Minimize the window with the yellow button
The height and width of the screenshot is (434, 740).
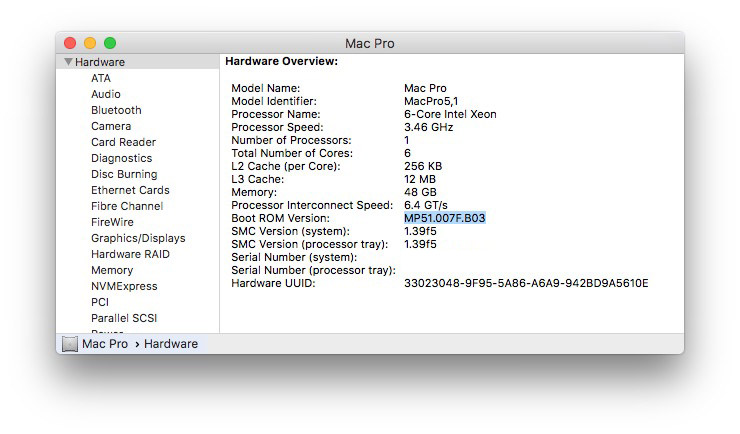pyautogui.click(x=90, y=43)
